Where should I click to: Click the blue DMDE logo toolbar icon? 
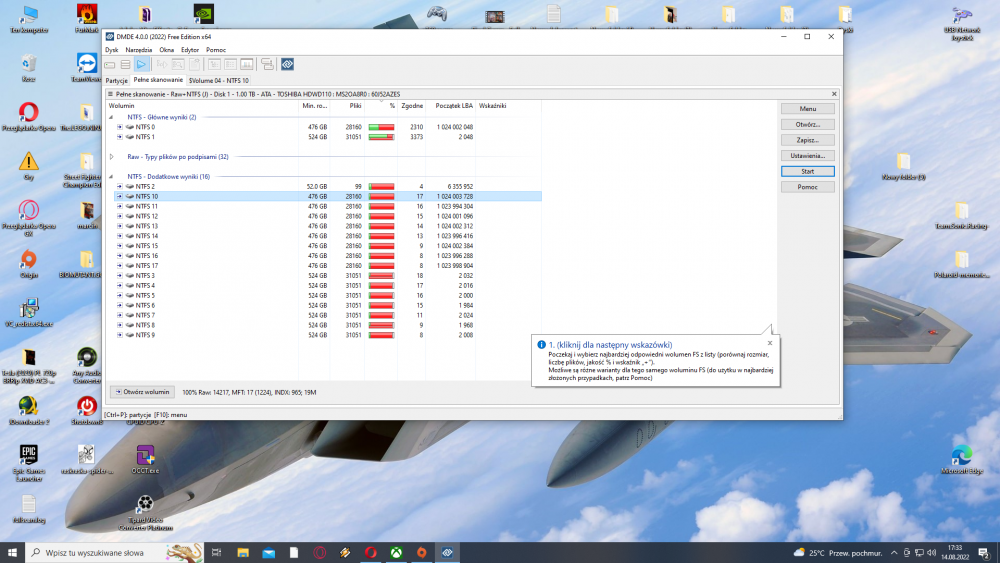tap(287, 65)
